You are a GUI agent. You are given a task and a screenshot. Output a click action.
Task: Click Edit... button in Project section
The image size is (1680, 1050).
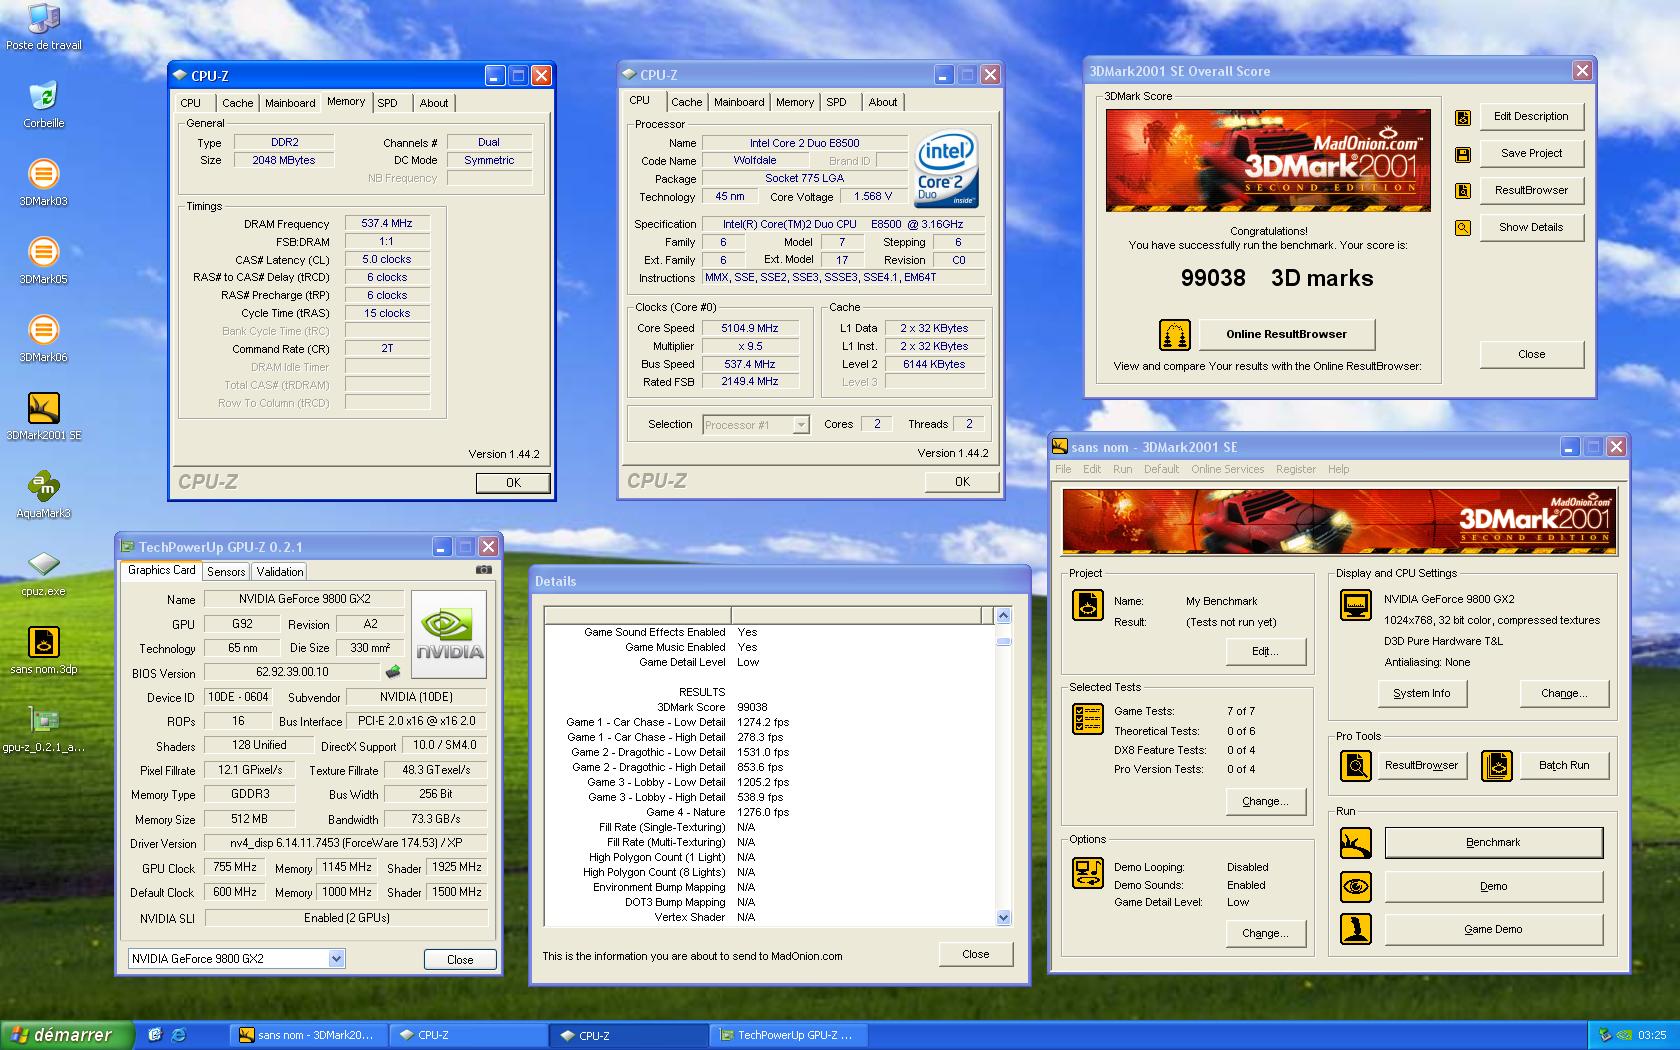point(1265,651)
